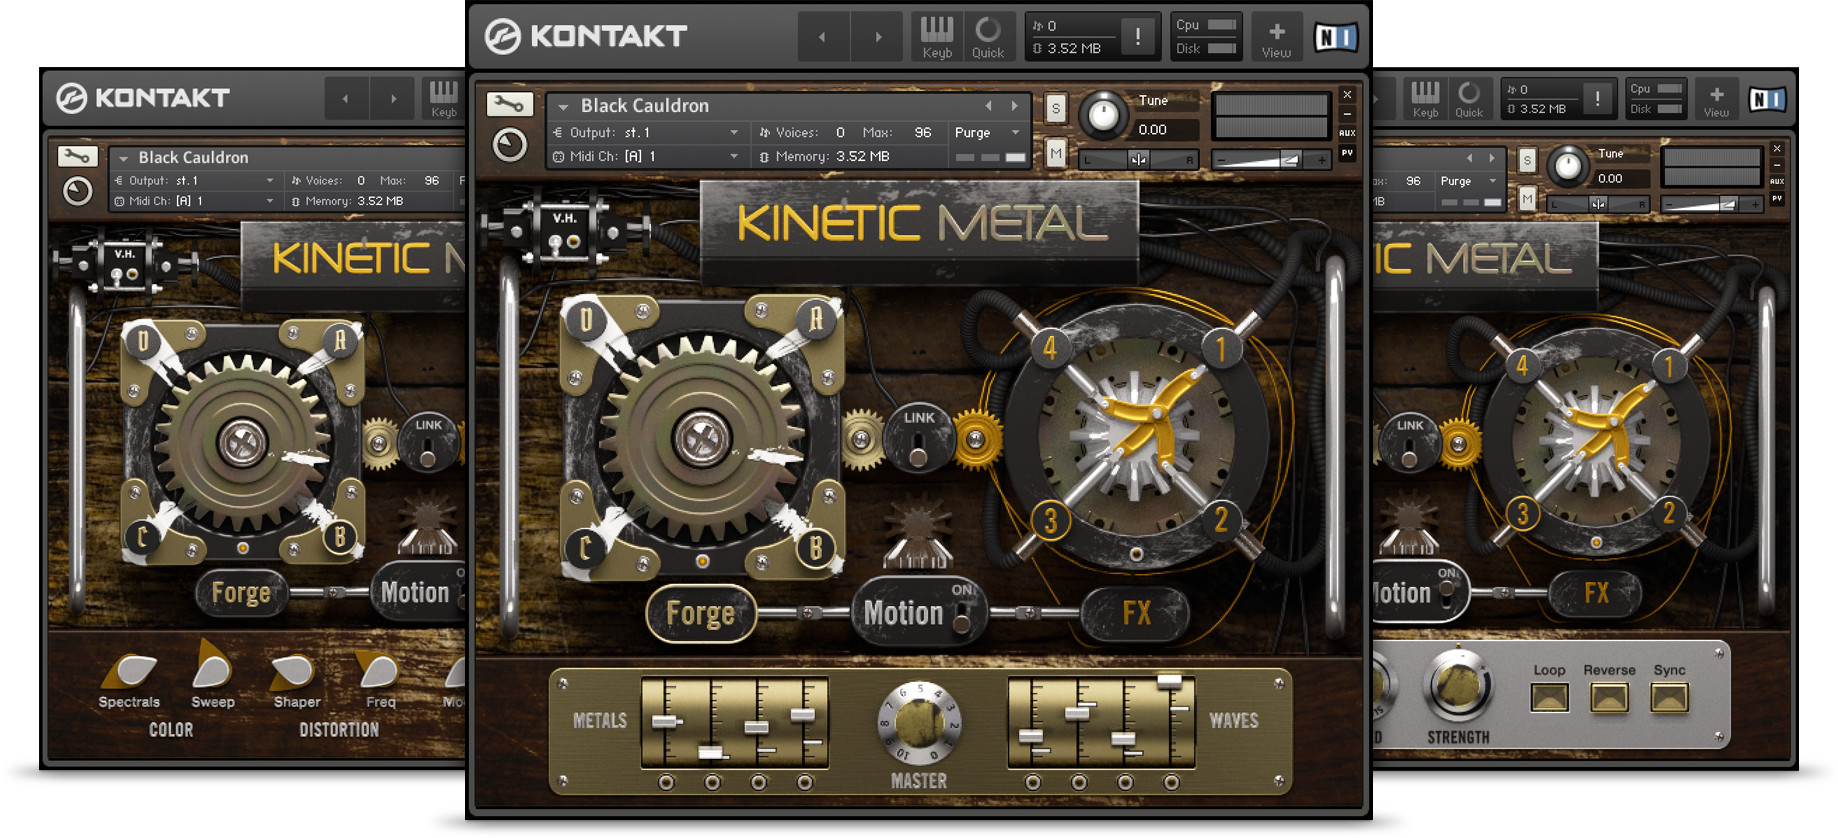Select Motion point 4 in the center window

point(1050,348)
